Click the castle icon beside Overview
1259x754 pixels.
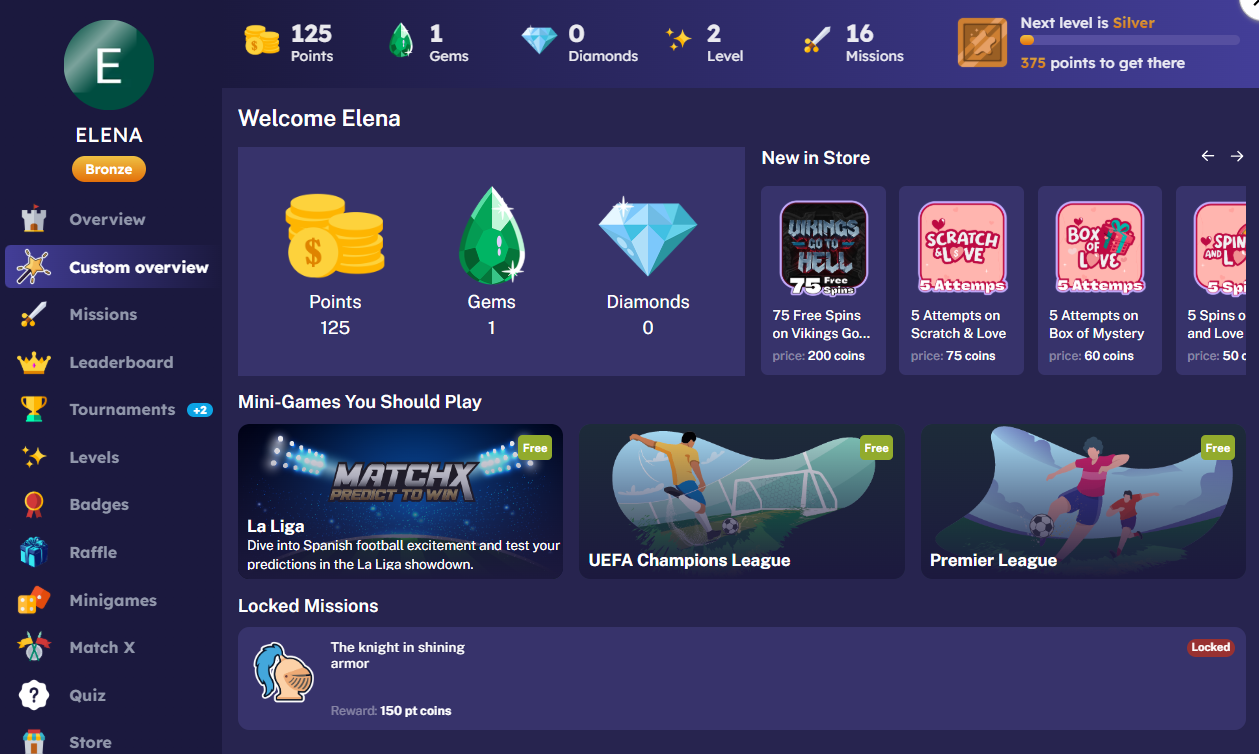[x=34, y=219]
